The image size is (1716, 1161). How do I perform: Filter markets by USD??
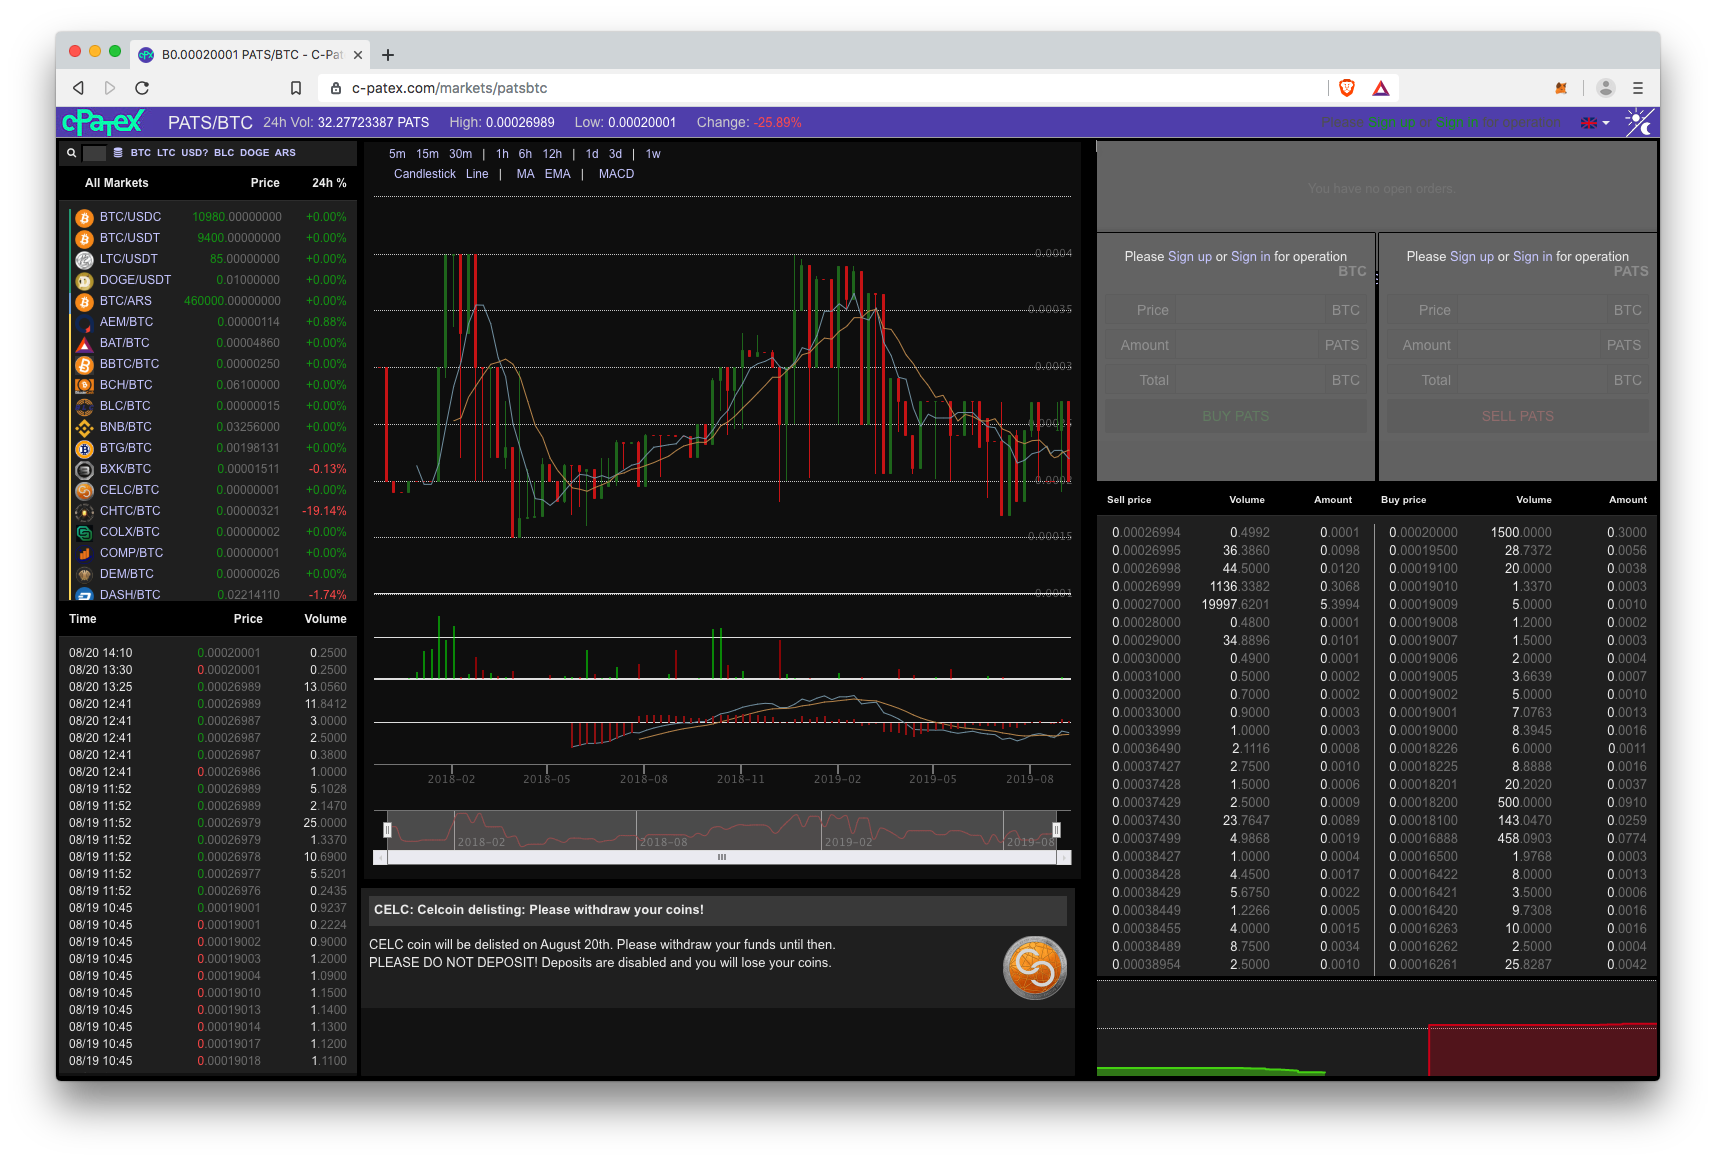195,153
